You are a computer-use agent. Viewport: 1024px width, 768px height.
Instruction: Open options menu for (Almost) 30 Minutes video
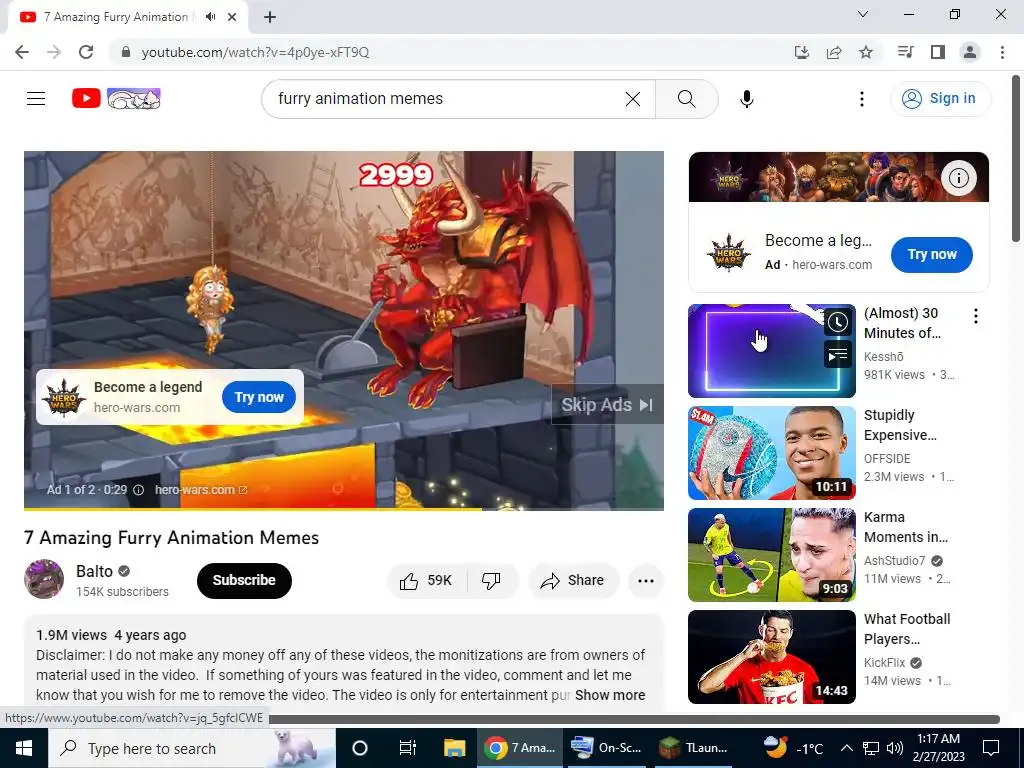976,317
